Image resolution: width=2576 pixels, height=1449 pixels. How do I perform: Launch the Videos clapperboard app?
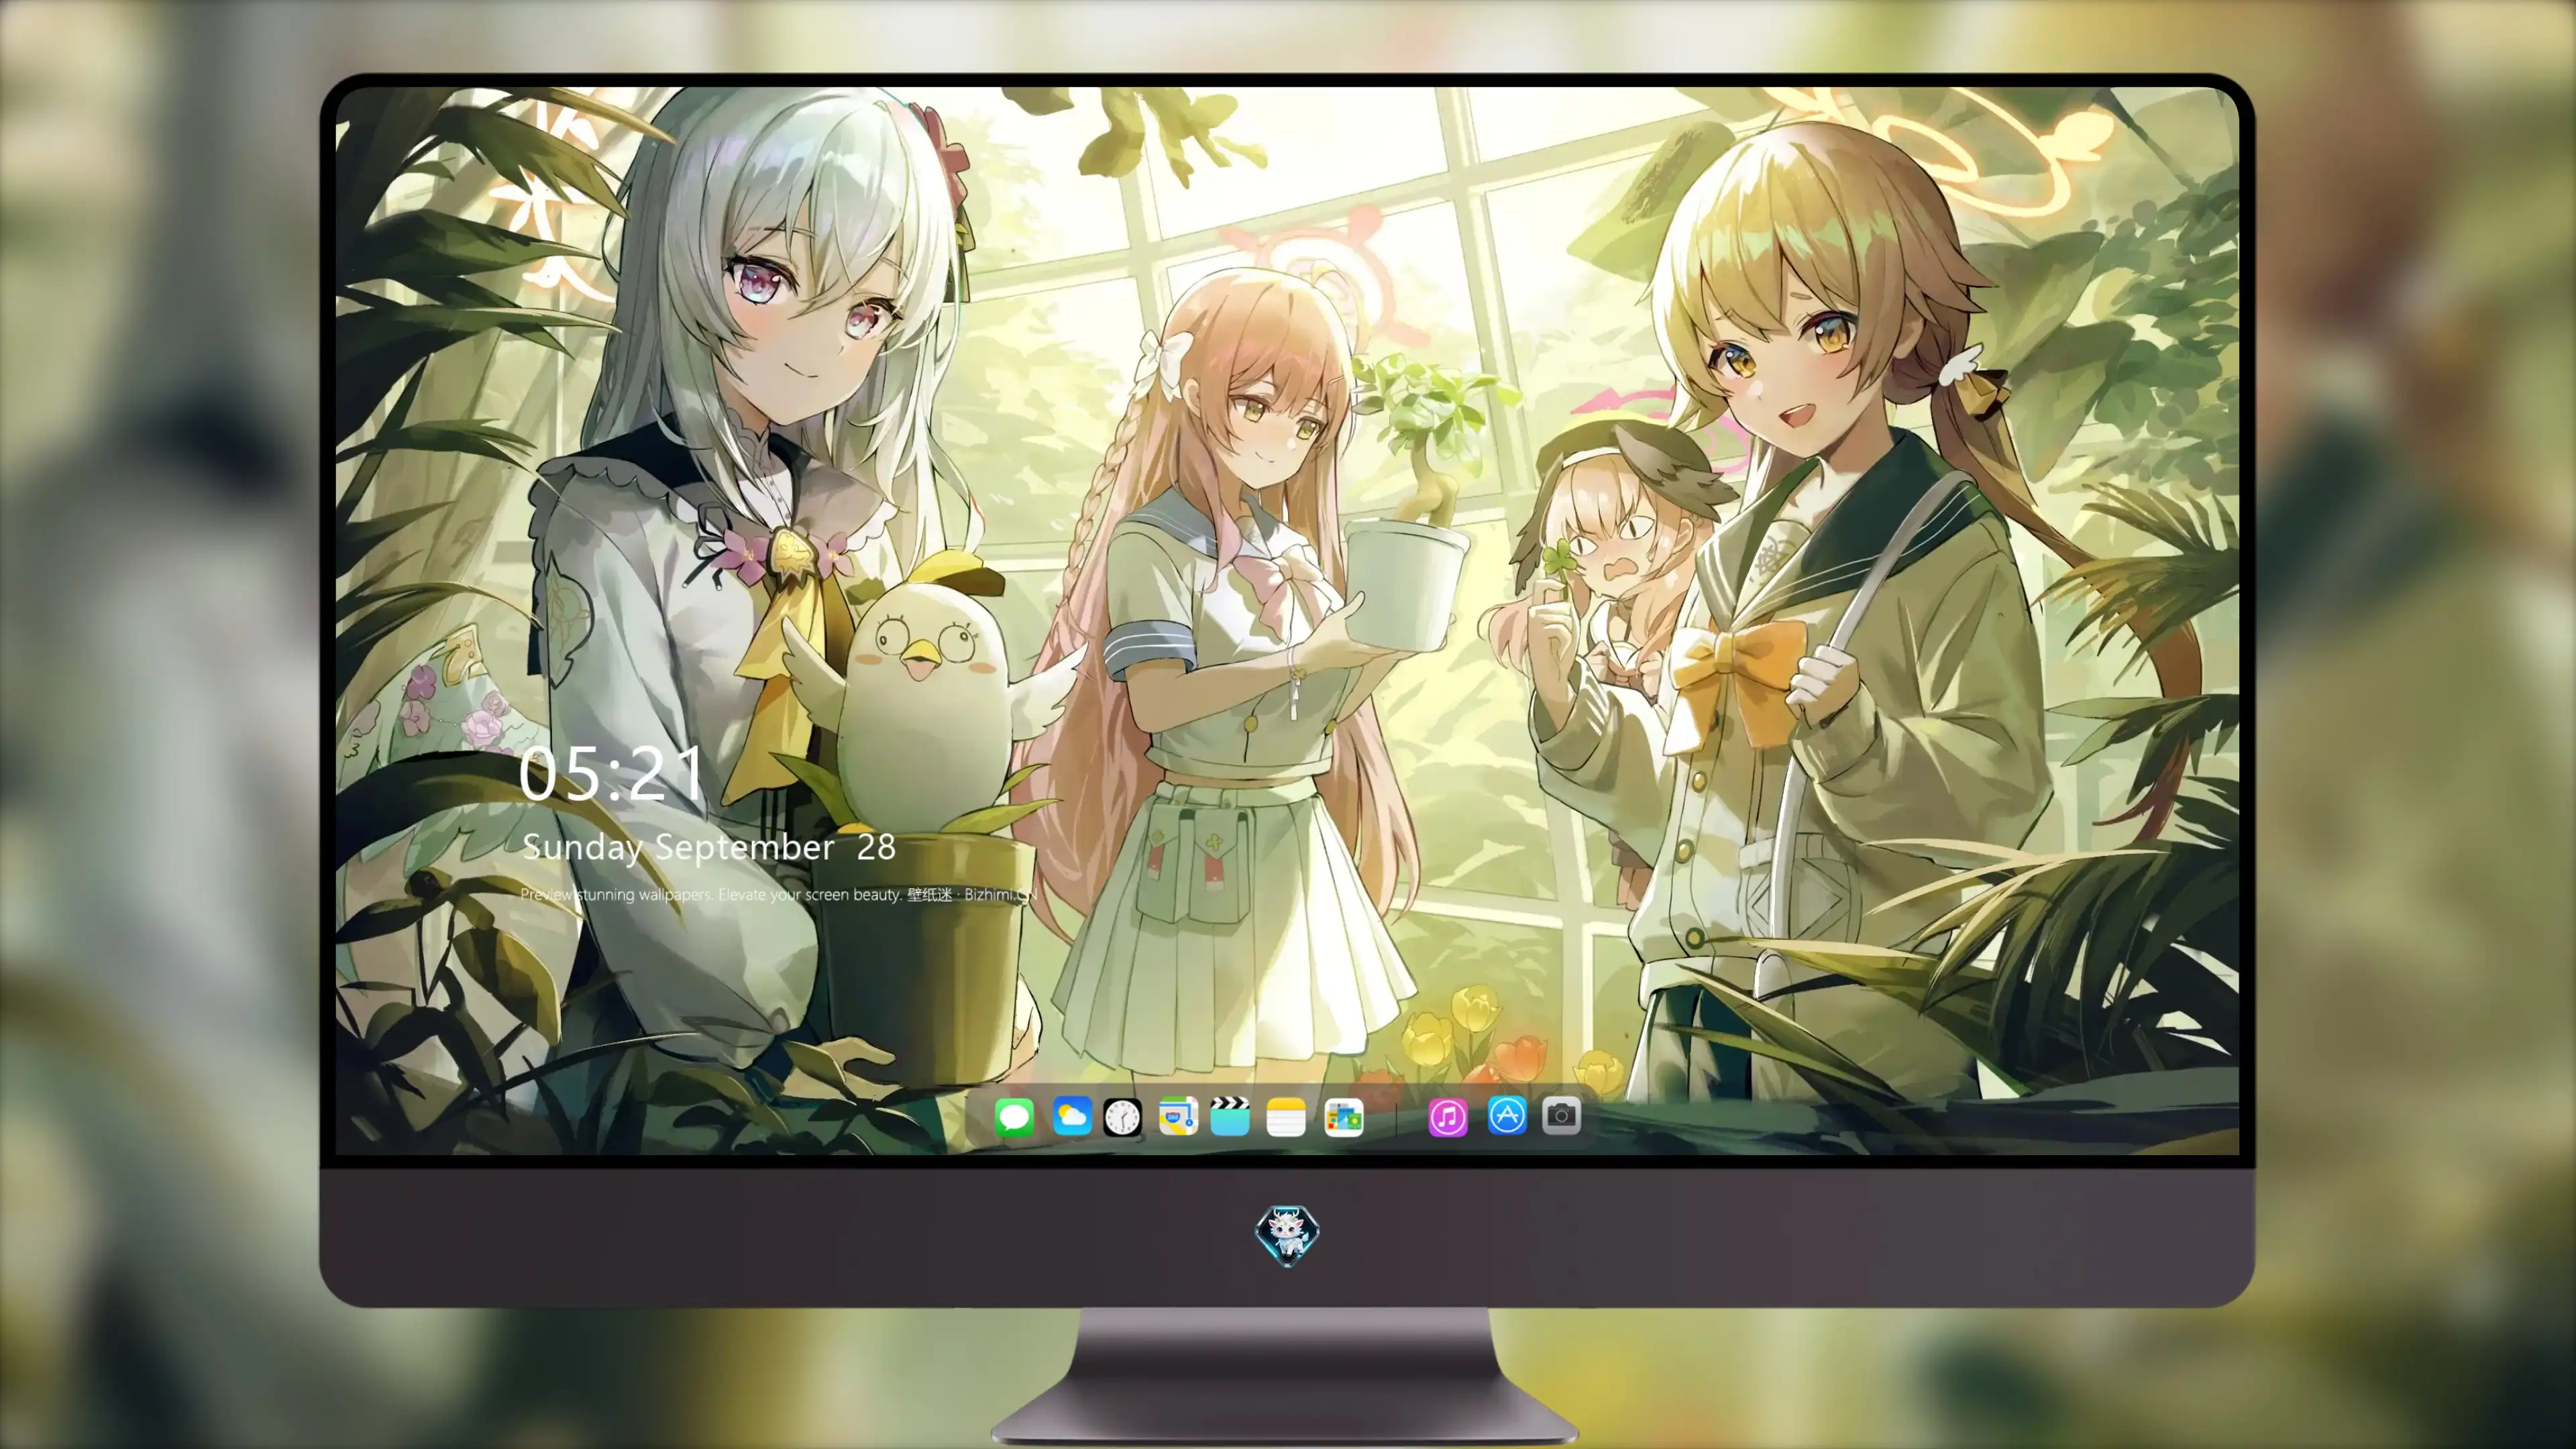(x=1230, y=1116)
